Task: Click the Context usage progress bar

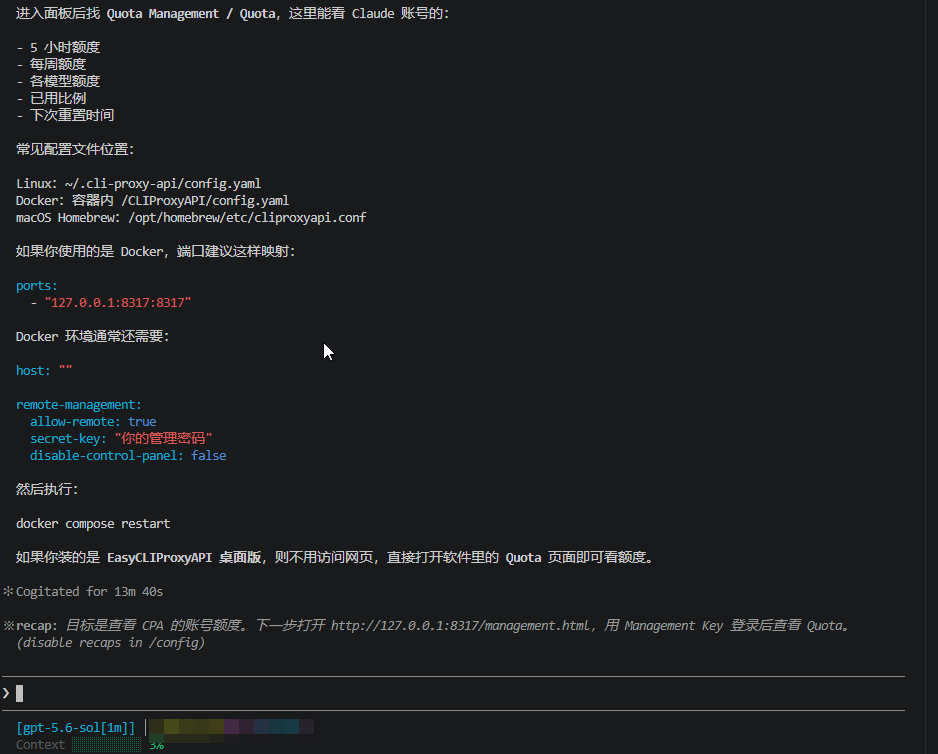Action: (106, 745)
